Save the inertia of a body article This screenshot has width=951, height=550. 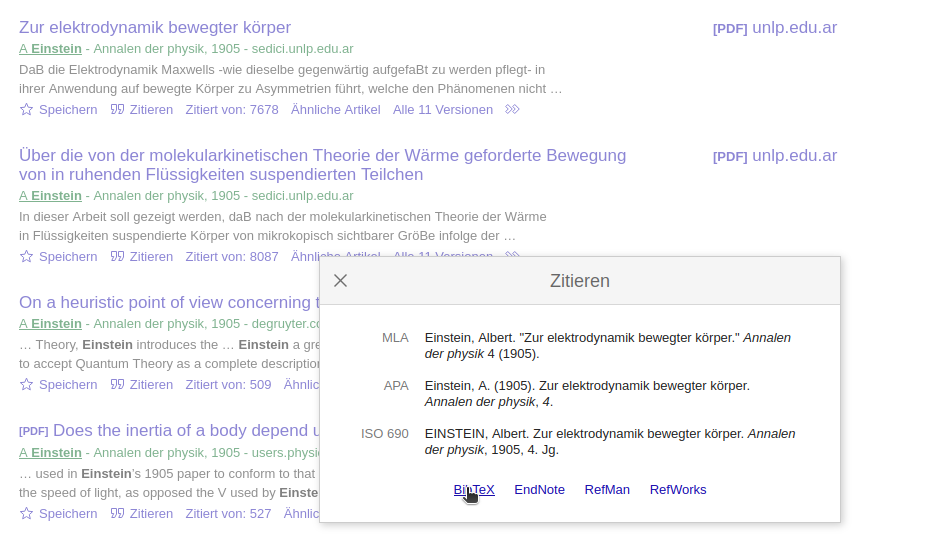pyautogui.click(x=27, y=514)
